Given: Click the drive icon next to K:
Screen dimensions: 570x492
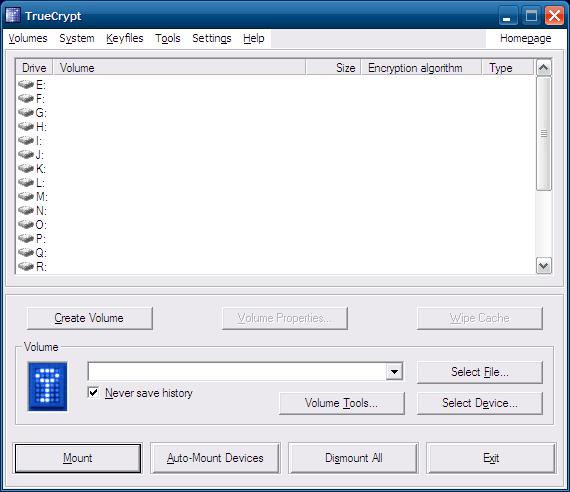Looking at the screenshot, I should (26, 168).
